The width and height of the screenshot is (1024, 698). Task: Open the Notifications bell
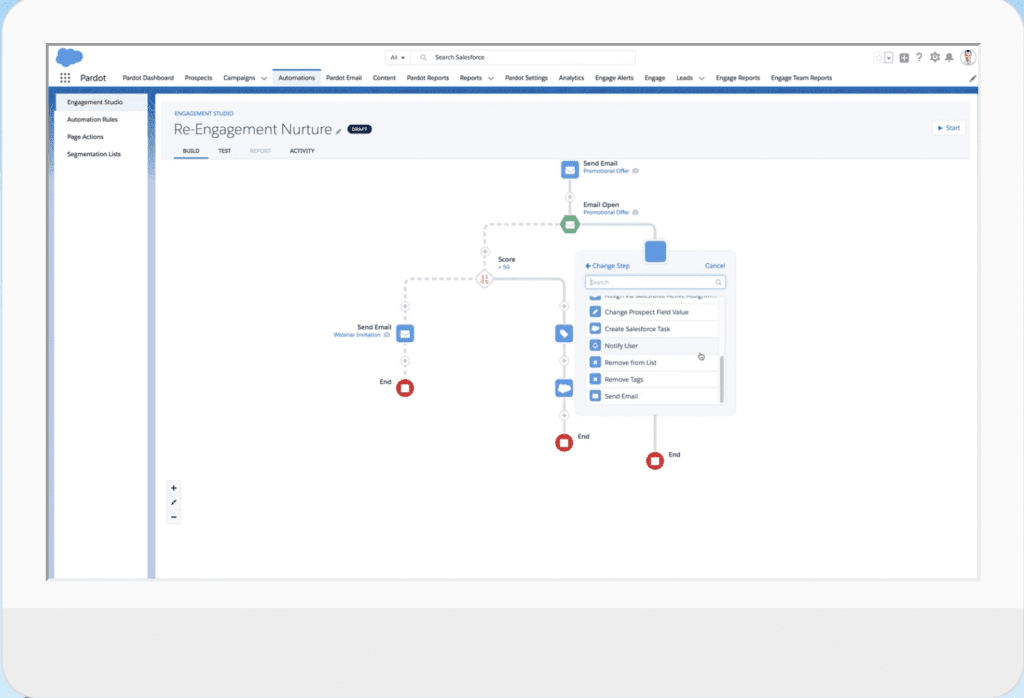950,57
